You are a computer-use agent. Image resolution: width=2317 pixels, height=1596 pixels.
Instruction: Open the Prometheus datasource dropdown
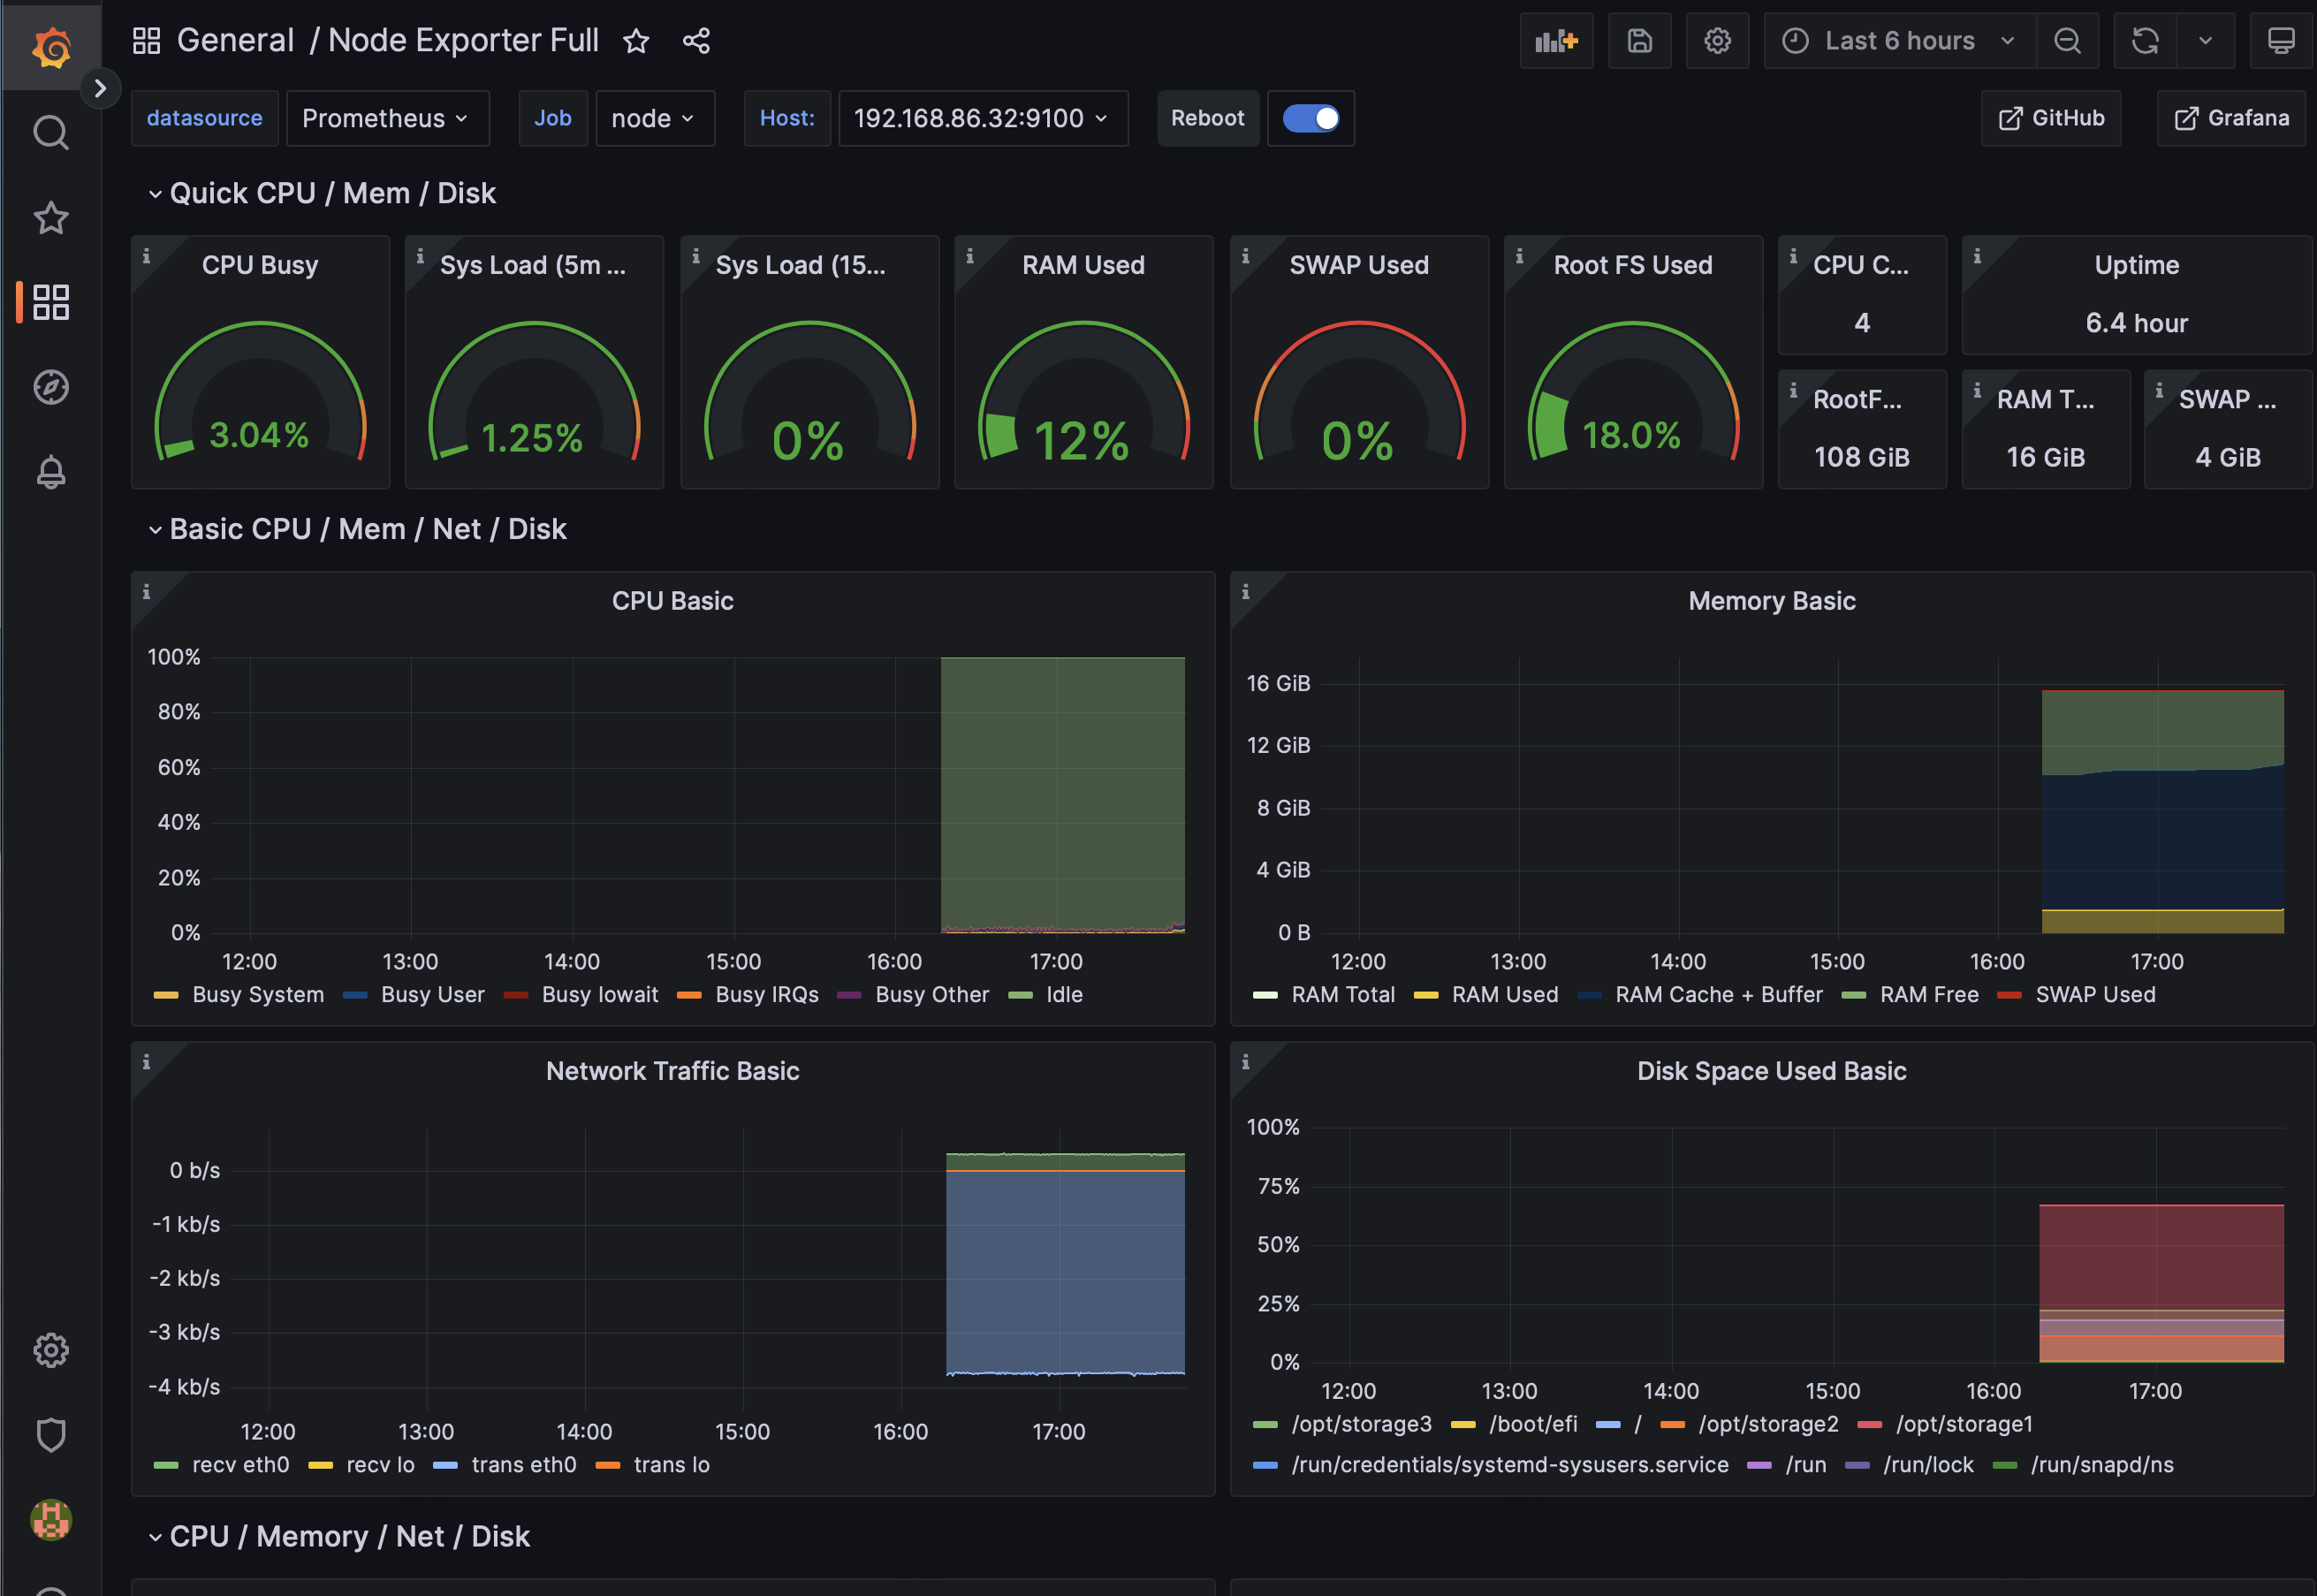387,118
